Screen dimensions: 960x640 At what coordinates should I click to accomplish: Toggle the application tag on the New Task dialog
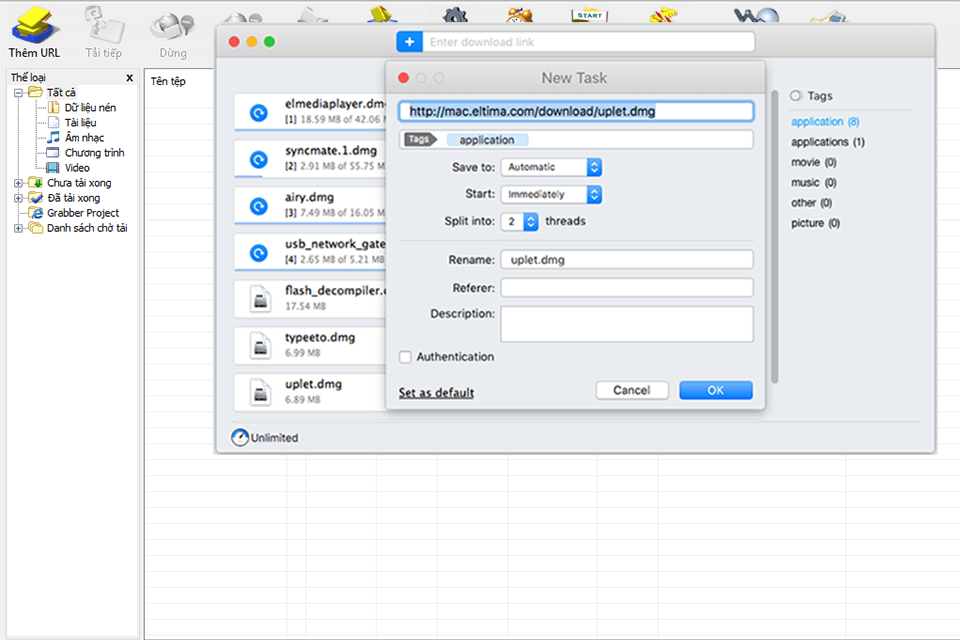pos(487,140)
